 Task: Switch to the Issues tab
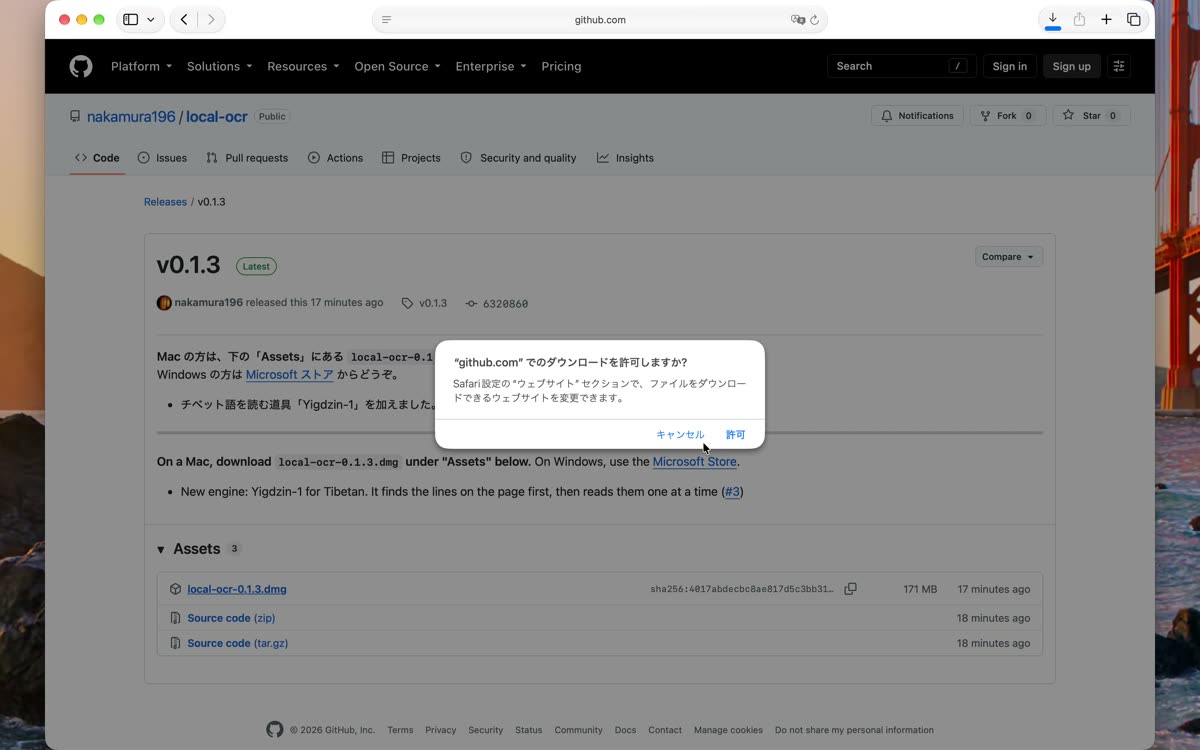162,158
